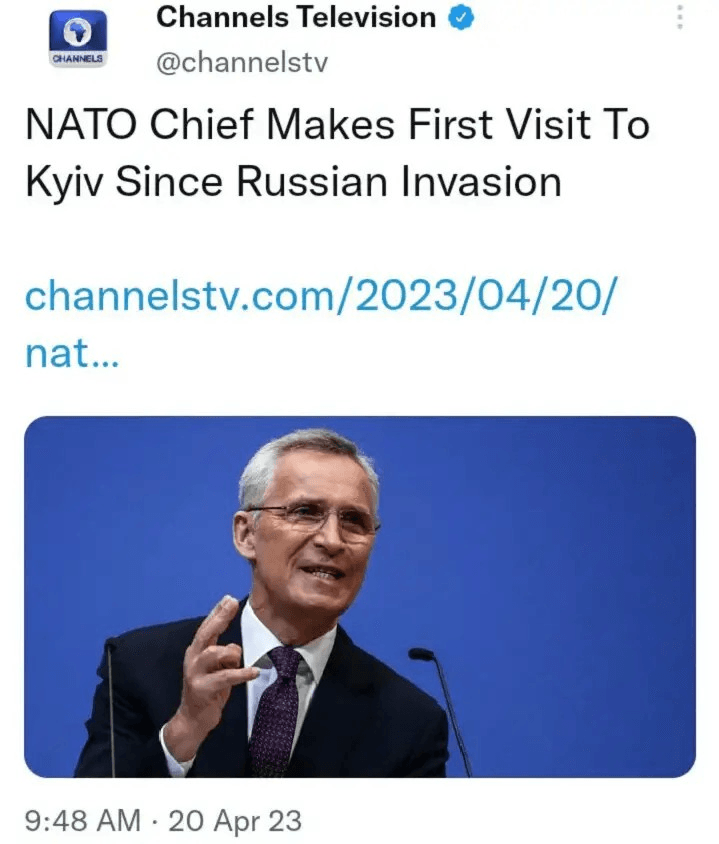Click the Africa globe in the avatar logo
Viewport: 719px width, 844px height.
tap(78, 32)
